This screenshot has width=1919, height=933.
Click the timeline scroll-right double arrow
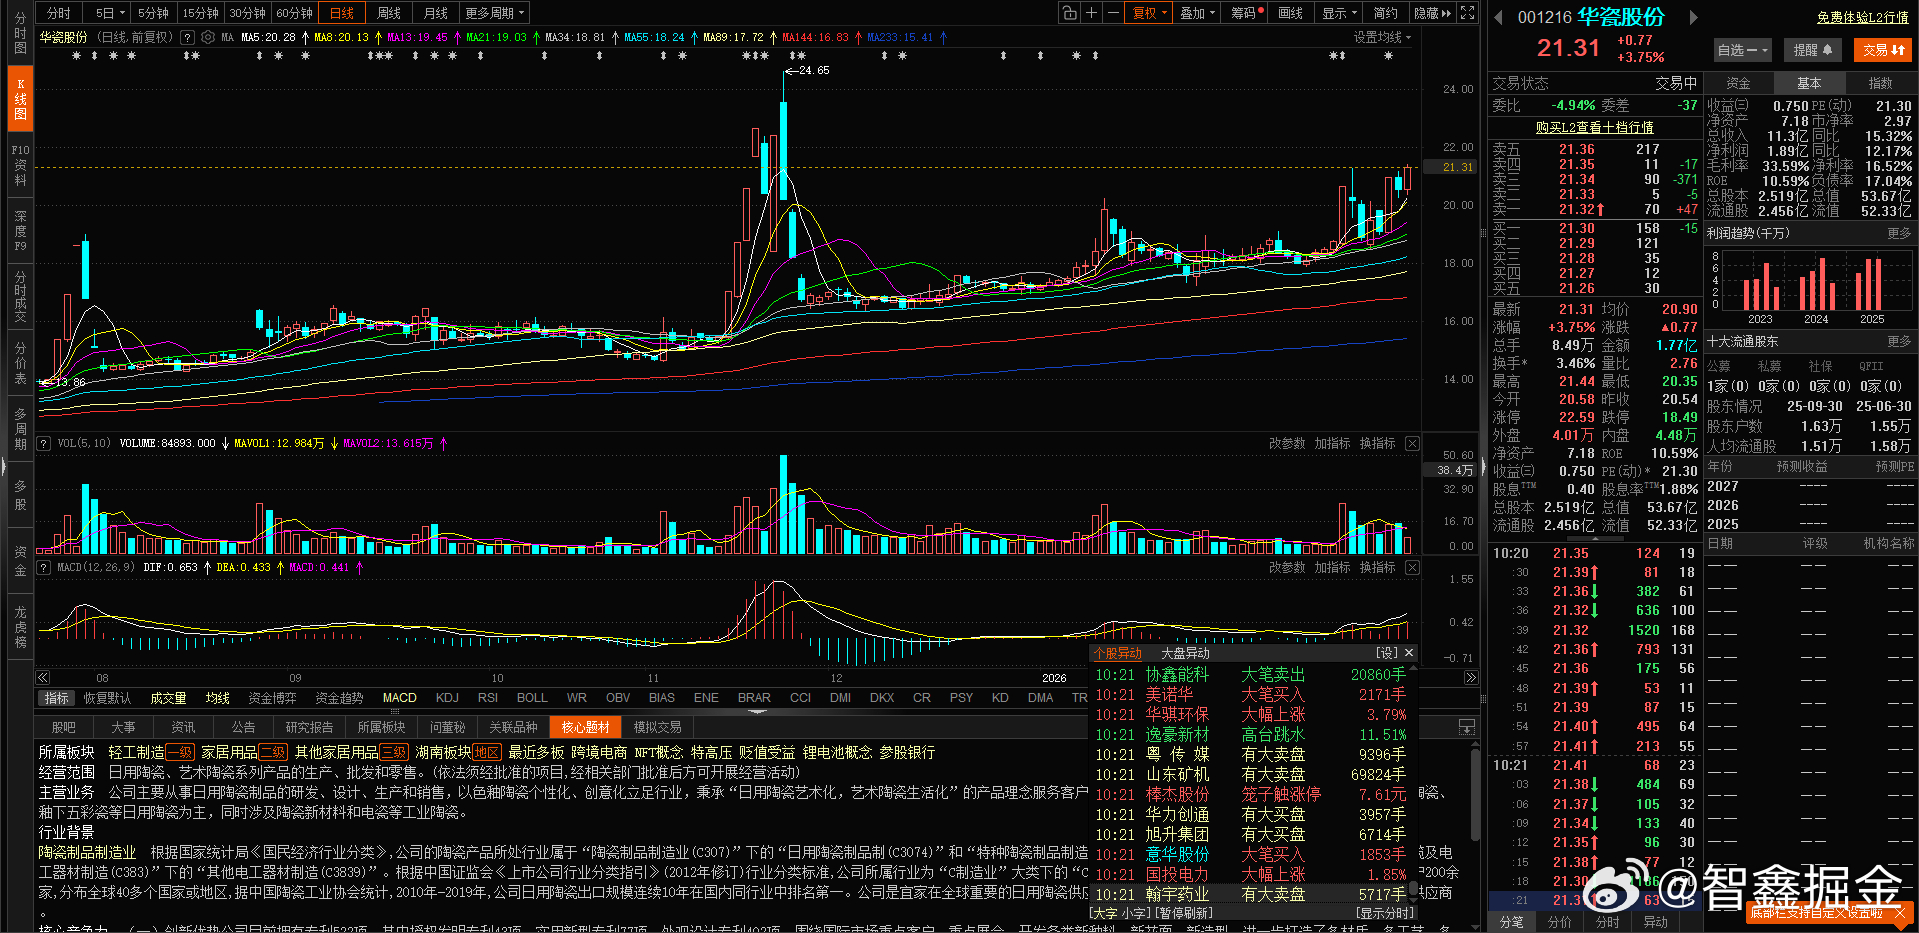pos(1471,678)
